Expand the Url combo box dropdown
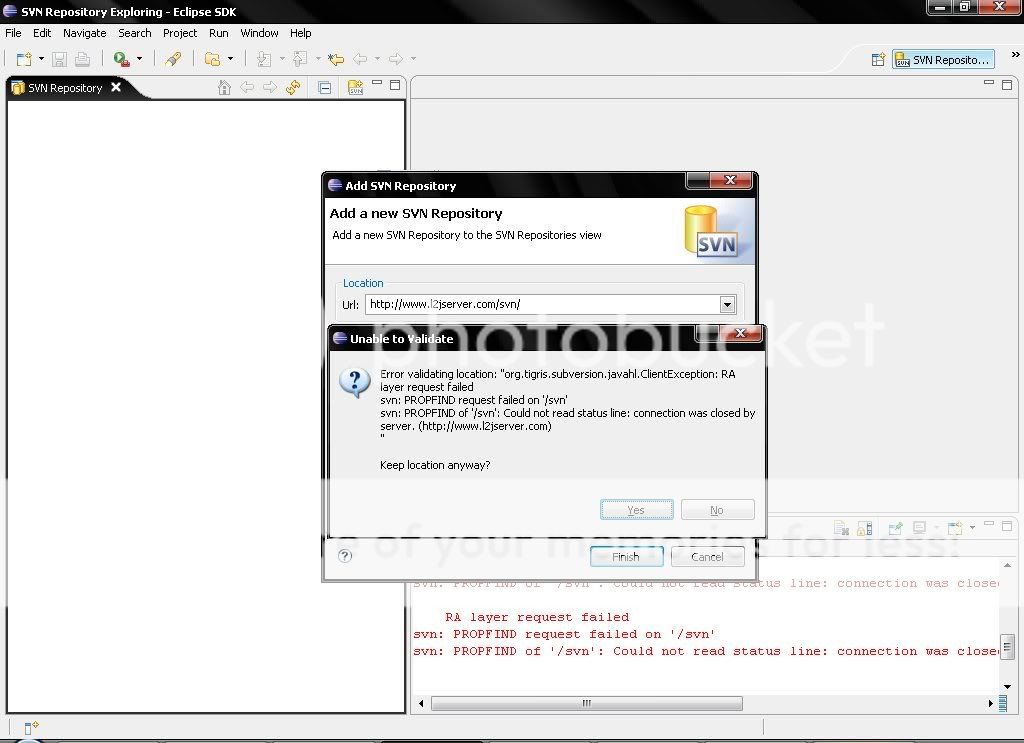This screenshot has height=743, width=1024. [x=727, y=305]
